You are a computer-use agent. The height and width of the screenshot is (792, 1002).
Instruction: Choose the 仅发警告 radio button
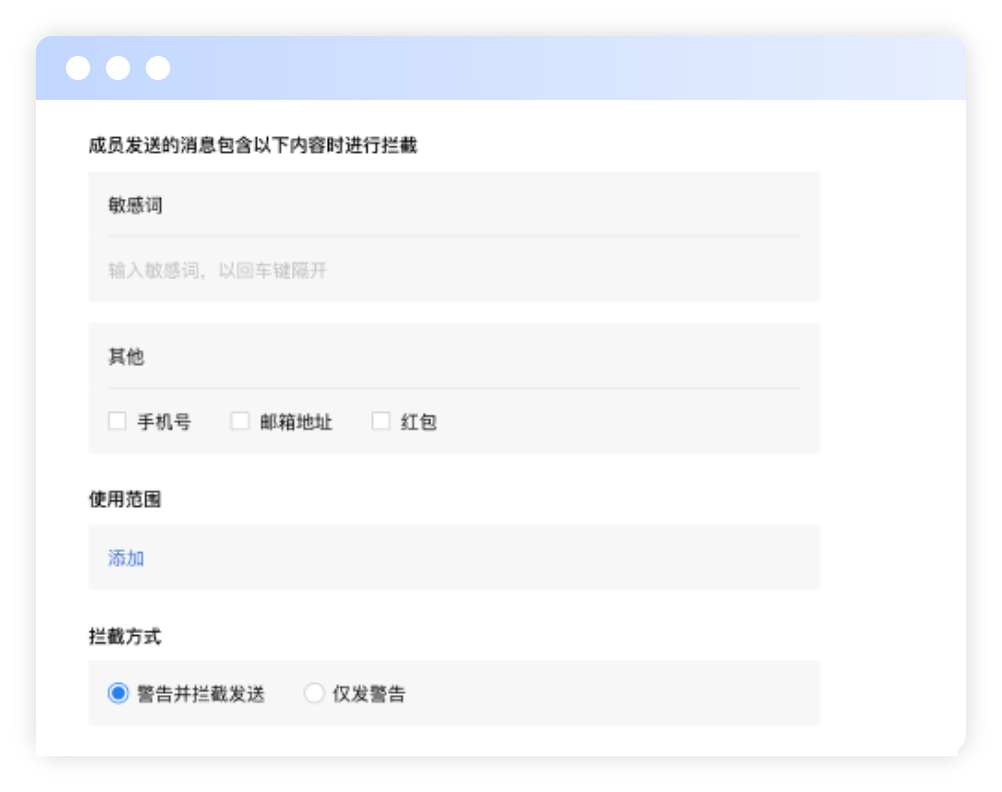click(315, 693)
